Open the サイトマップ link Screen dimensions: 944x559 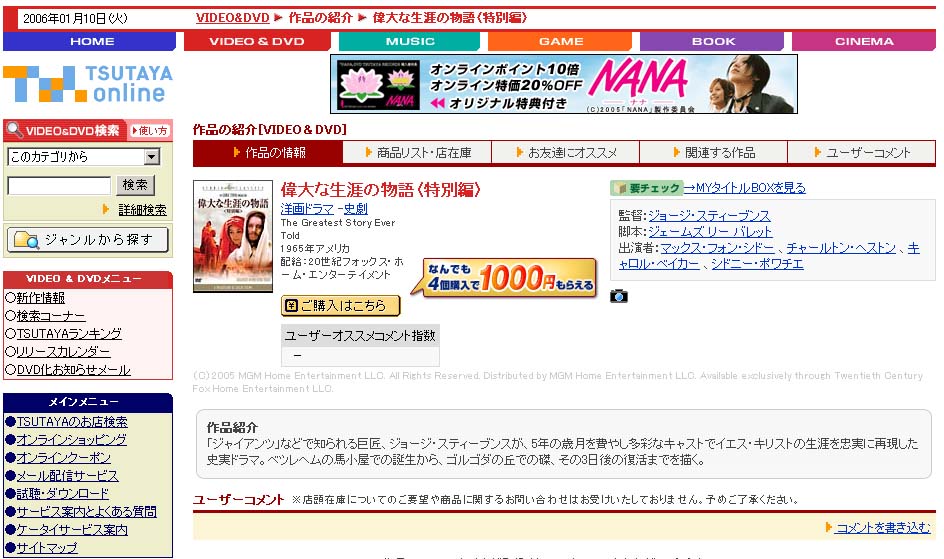47,548
